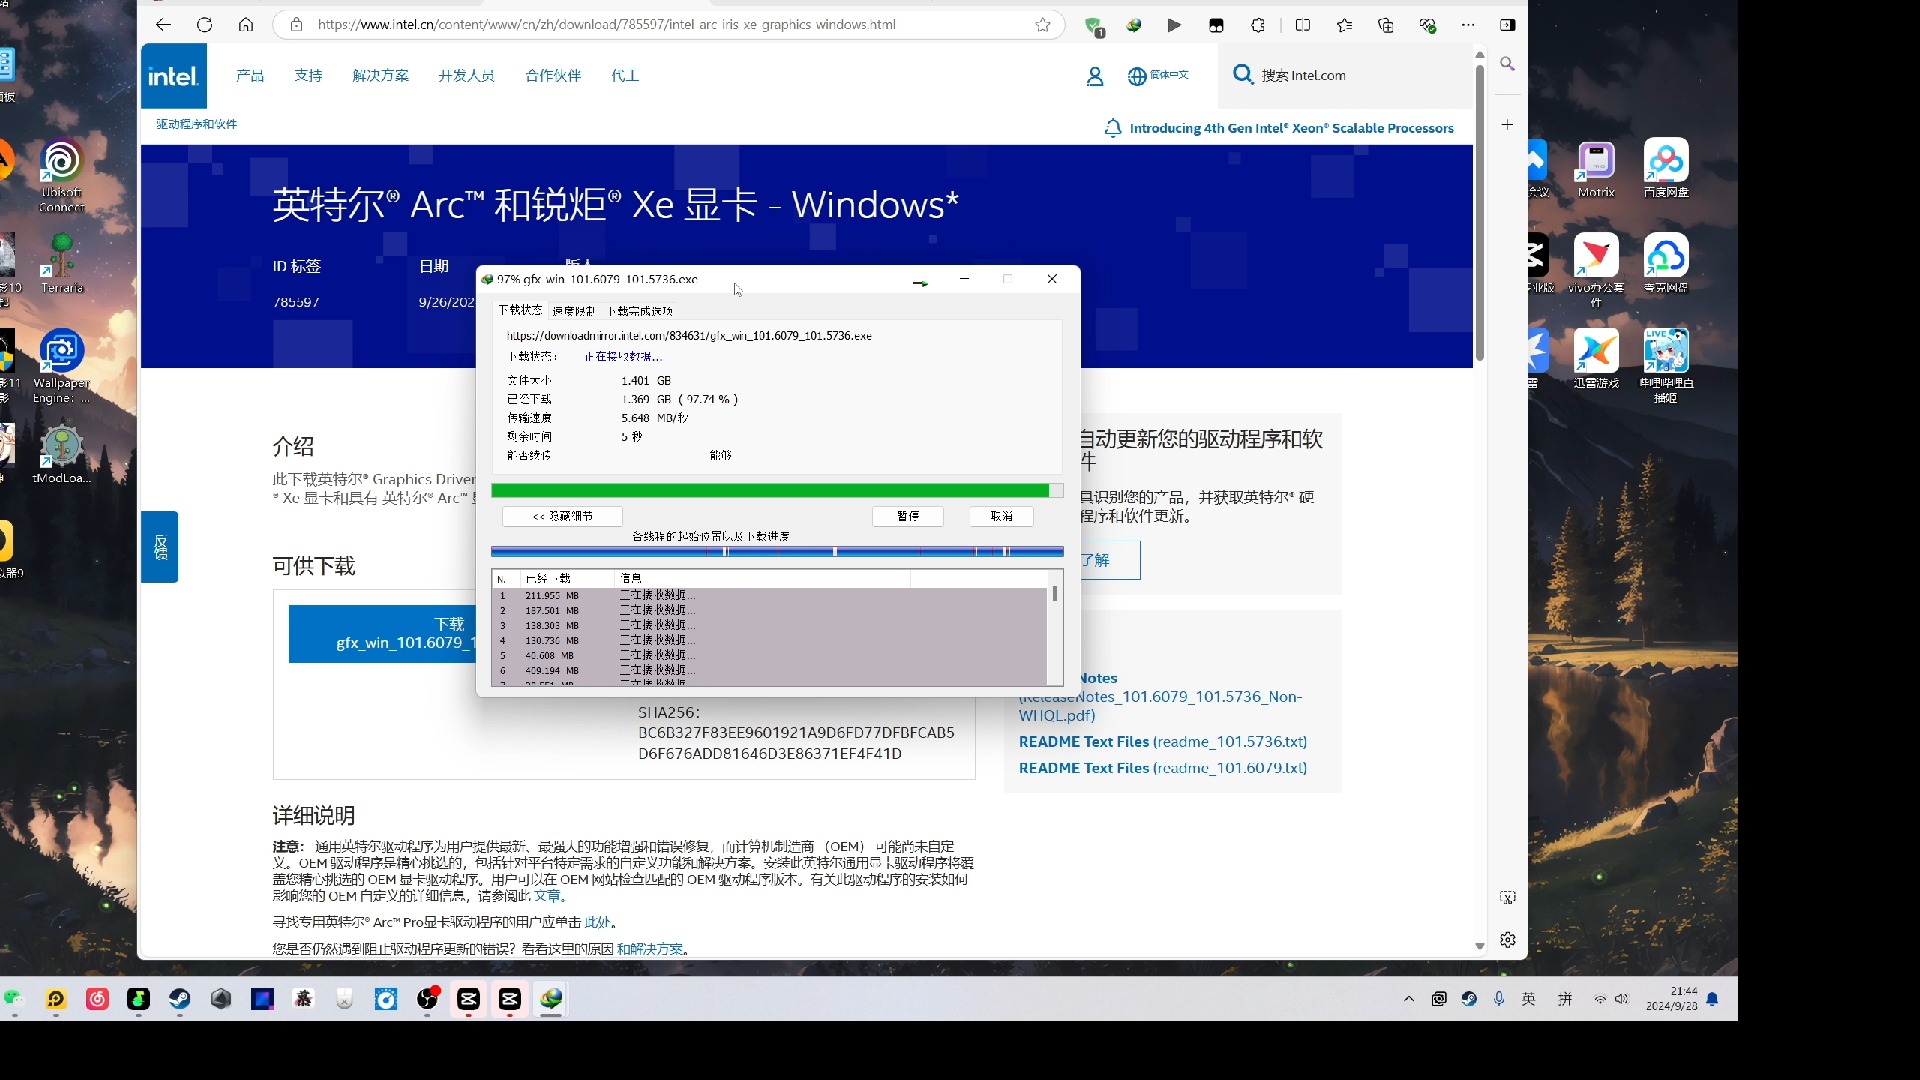This screenshot has height=1080, width=1920.
Task: Open 代工 menu on Intel site
Action: [625, 76]
